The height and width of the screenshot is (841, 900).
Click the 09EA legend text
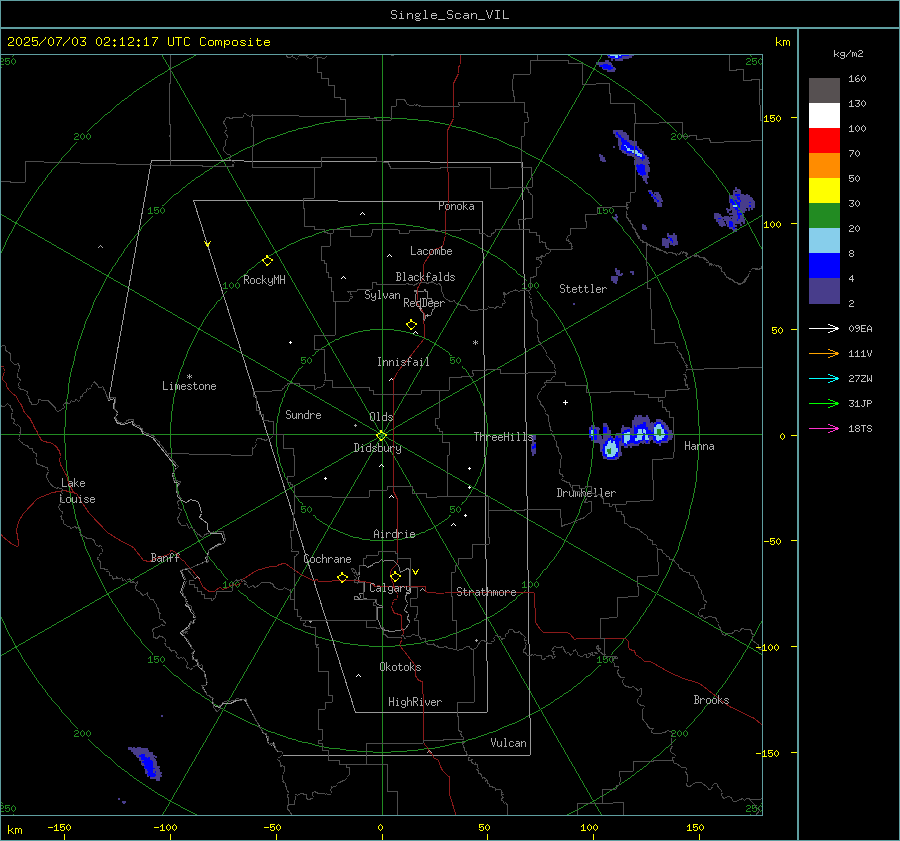coord(860,328)
